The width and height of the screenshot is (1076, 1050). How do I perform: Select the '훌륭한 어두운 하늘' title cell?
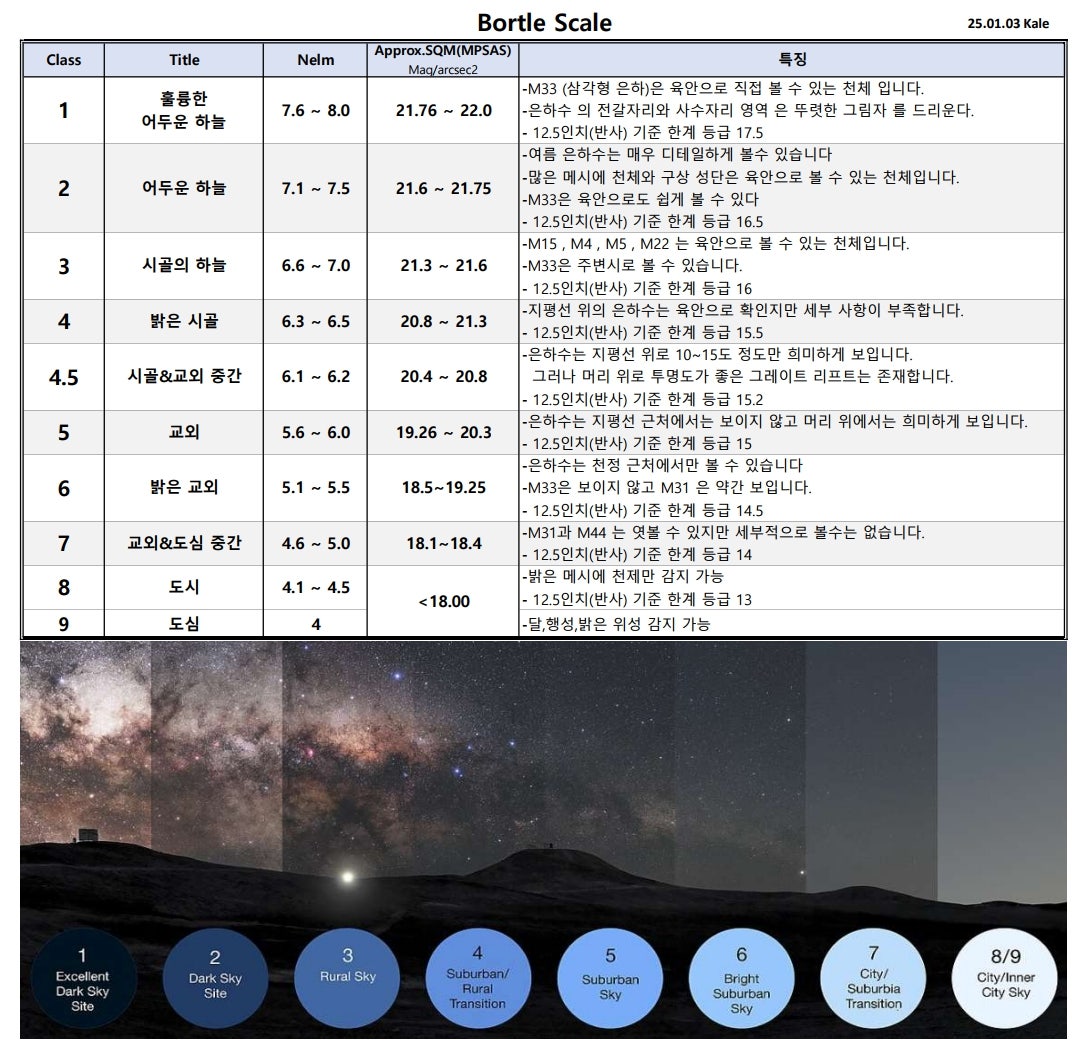pyautogui.click(x=184, y=110)
